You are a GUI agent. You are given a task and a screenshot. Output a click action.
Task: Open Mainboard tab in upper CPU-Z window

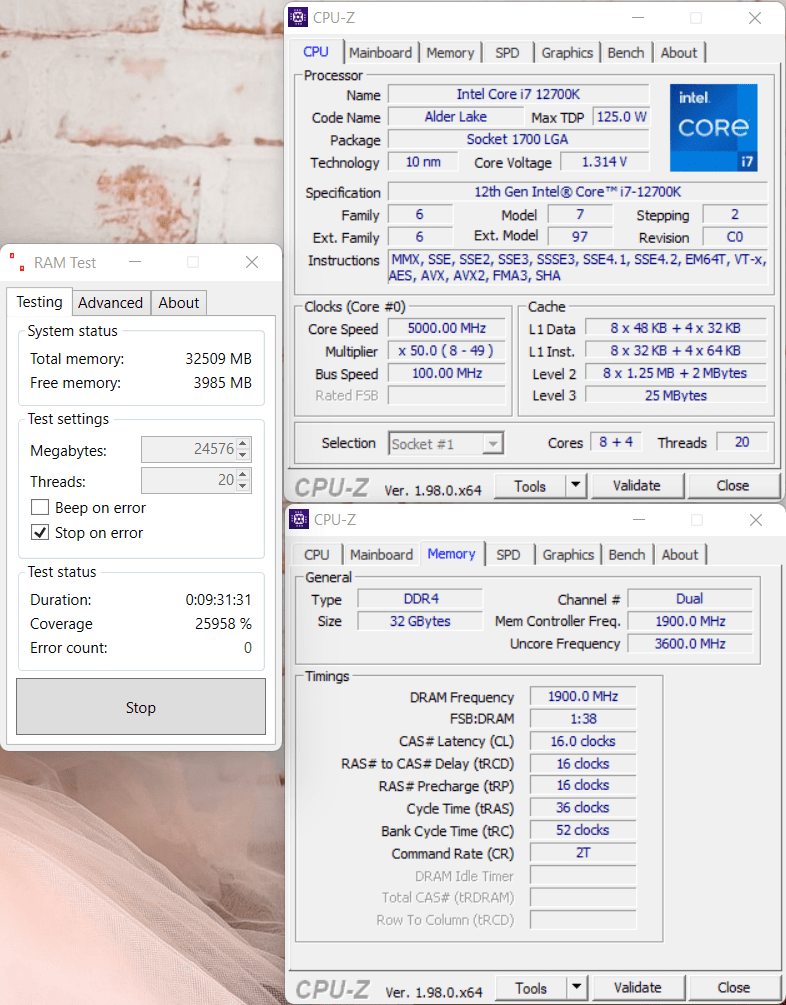tap(381, 53)
